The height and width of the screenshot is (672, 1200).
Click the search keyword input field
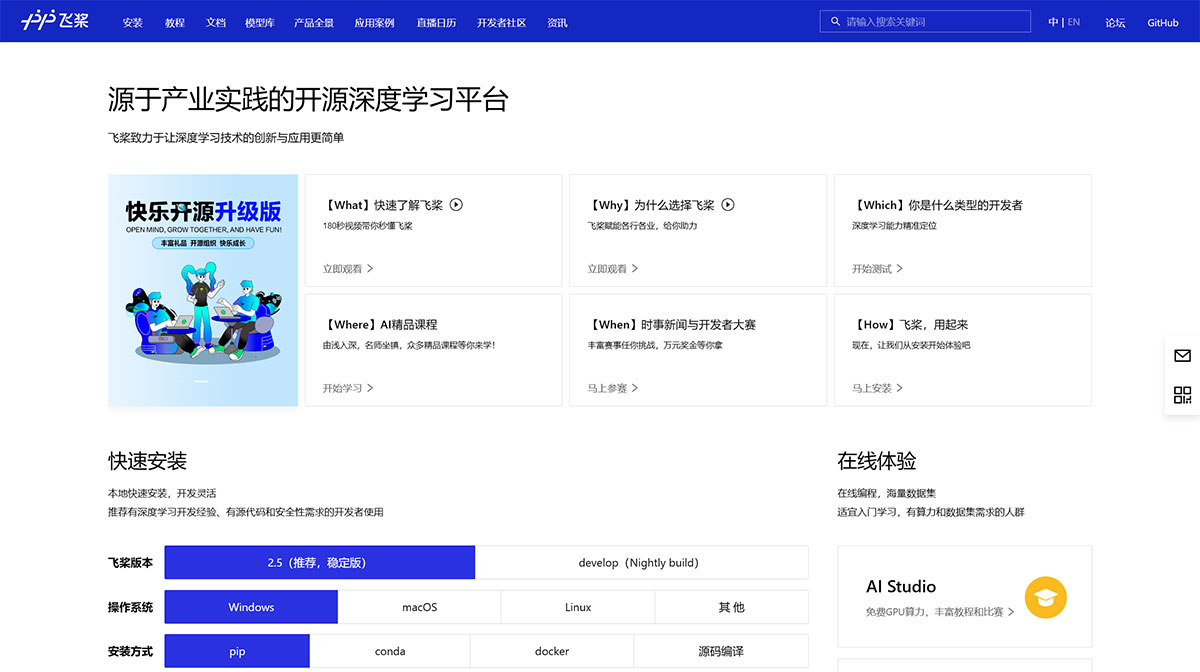pos(925,20)
